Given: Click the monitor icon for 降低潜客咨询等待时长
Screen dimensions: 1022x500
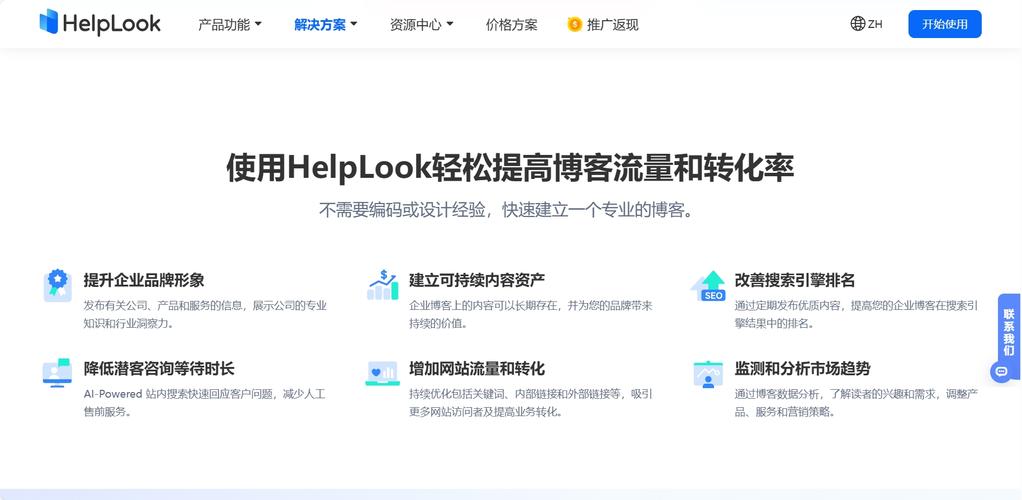Looking at the screenshot, I should click(57, 372).
